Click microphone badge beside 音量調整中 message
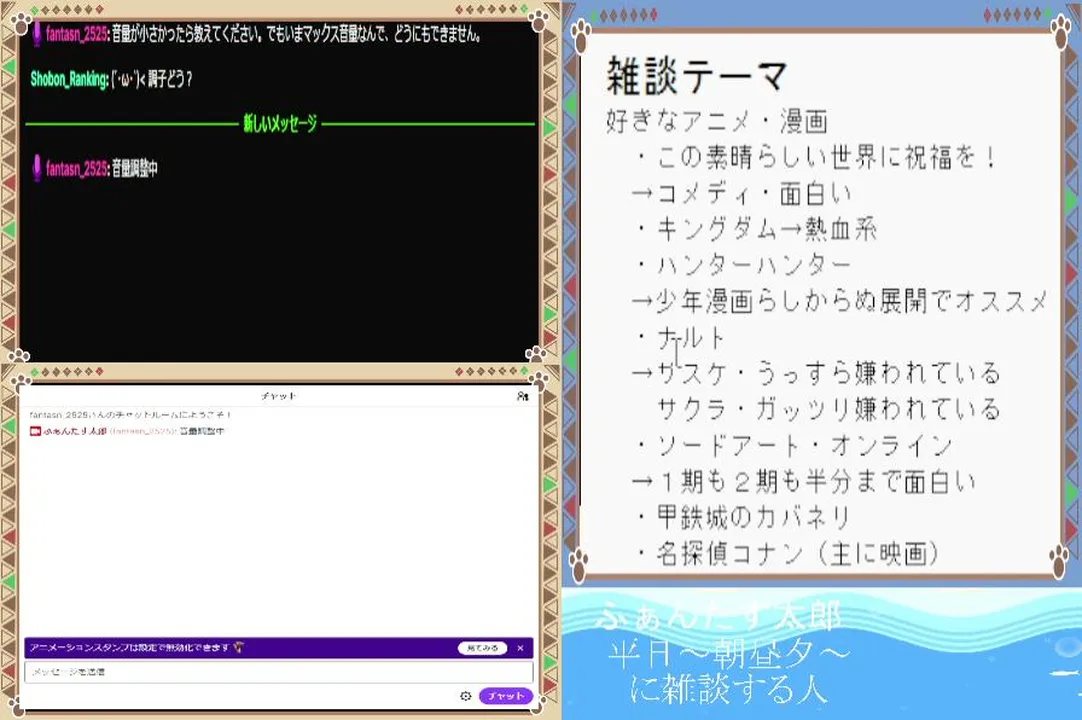Image resolution: width=1082 pixels, height=720 pixels. coord(37,168)
